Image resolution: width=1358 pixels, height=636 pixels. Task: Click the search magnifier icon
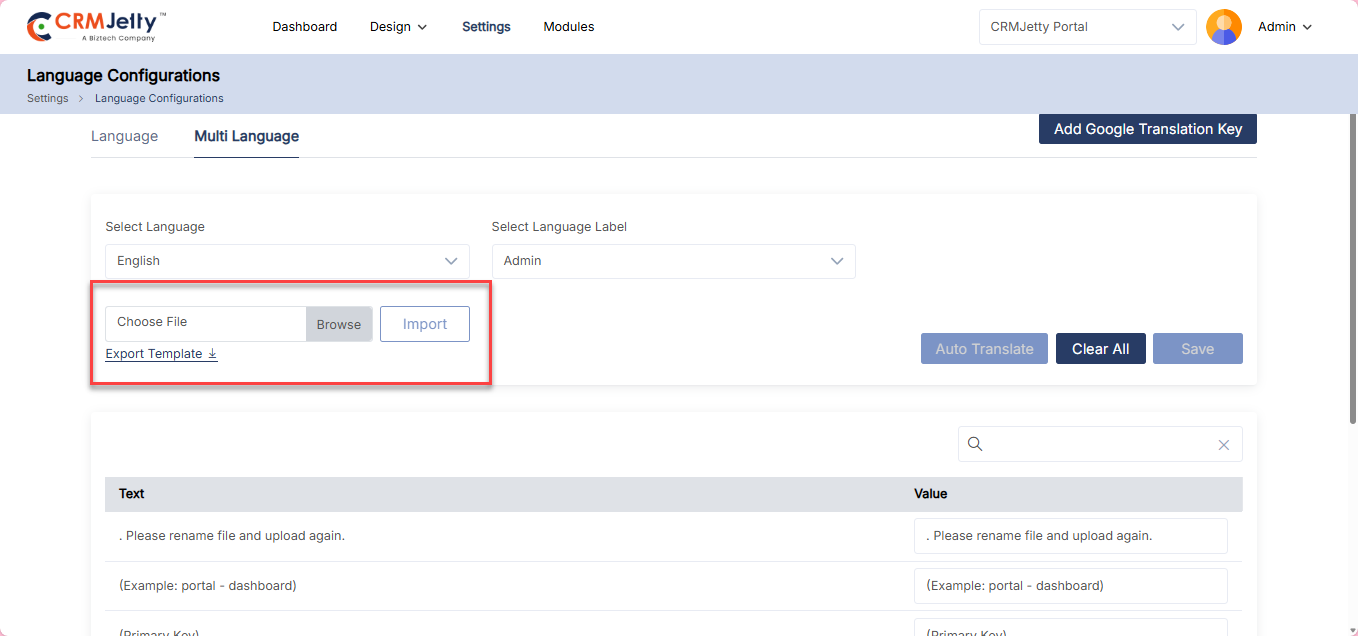pos(976,445)
